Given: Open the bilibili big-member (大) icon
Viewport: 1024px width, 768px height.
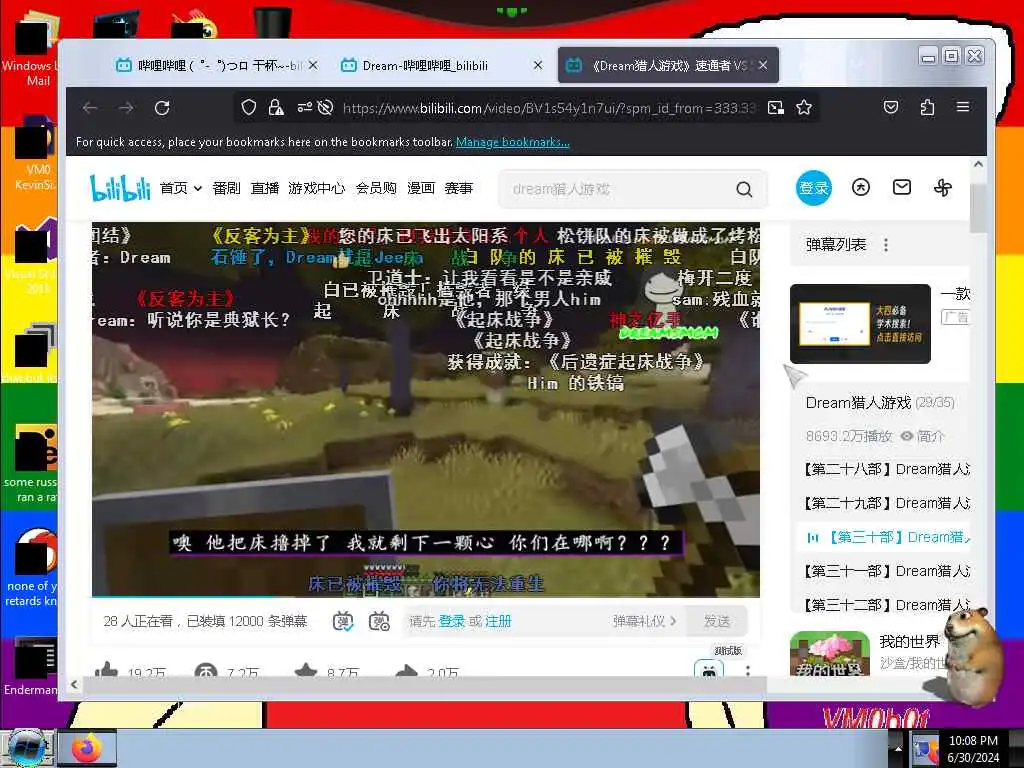Looking at the screenshot, I should pyautogui.click(x=861, y=188).
